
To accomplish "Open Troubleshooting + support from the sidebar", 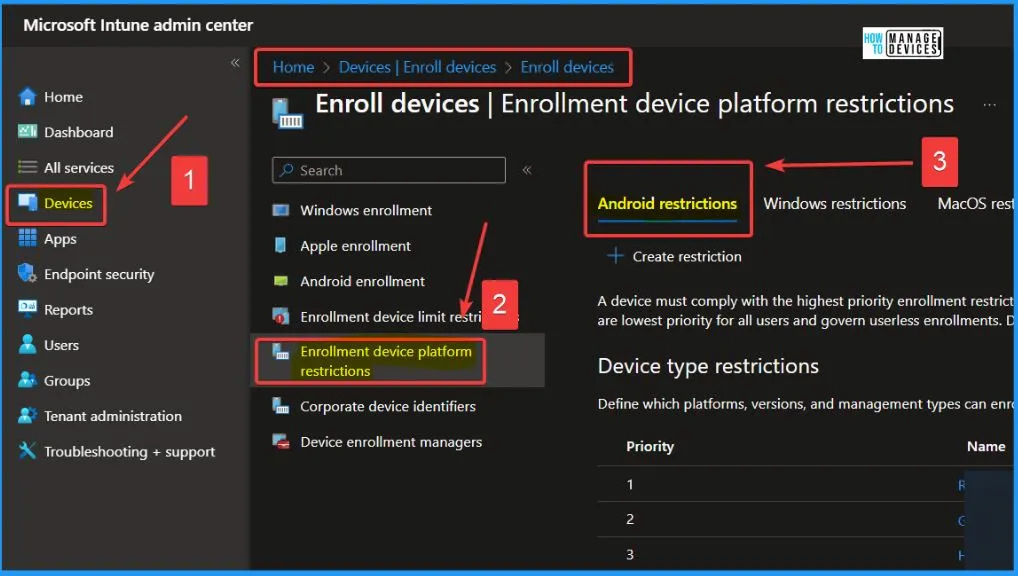I will (129, 451).
